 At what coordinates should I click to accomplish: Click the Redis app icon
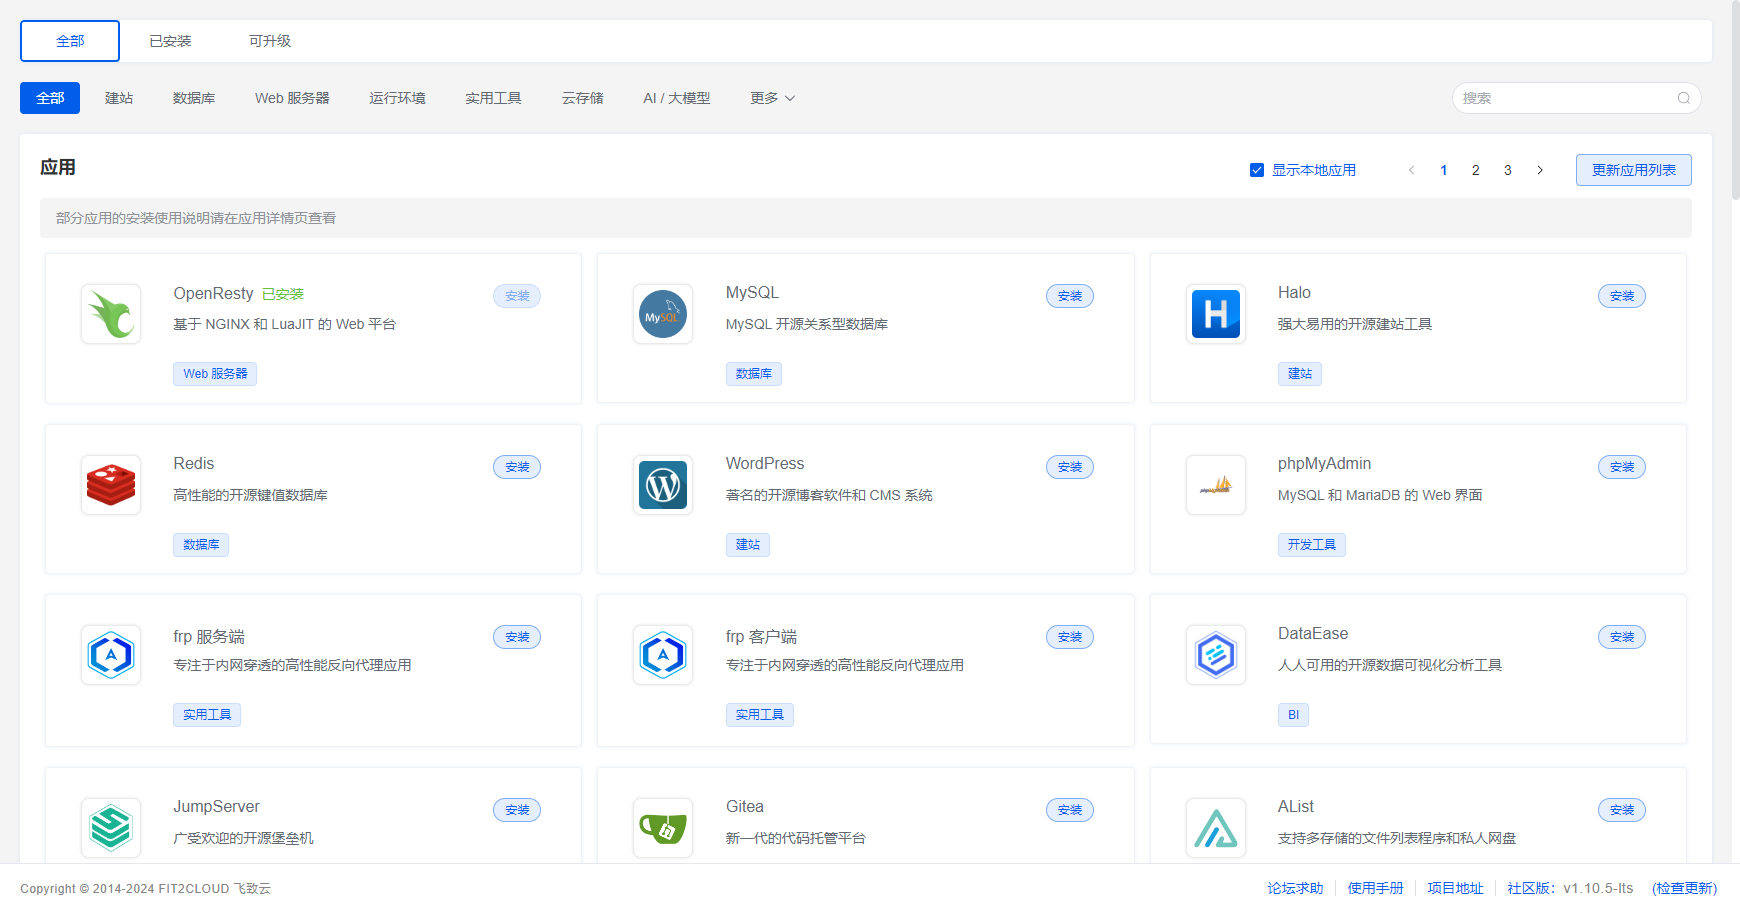pyautogui.click(x=111, y=485)
